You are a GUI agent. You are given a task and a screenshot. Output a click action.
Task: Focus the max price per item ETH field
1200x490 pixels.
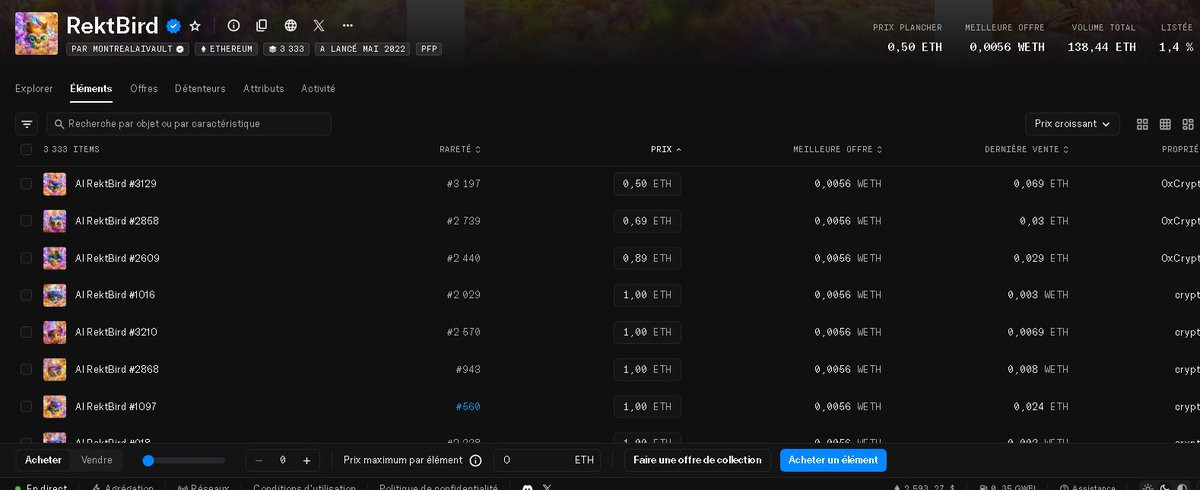click(x=547, y=460)
